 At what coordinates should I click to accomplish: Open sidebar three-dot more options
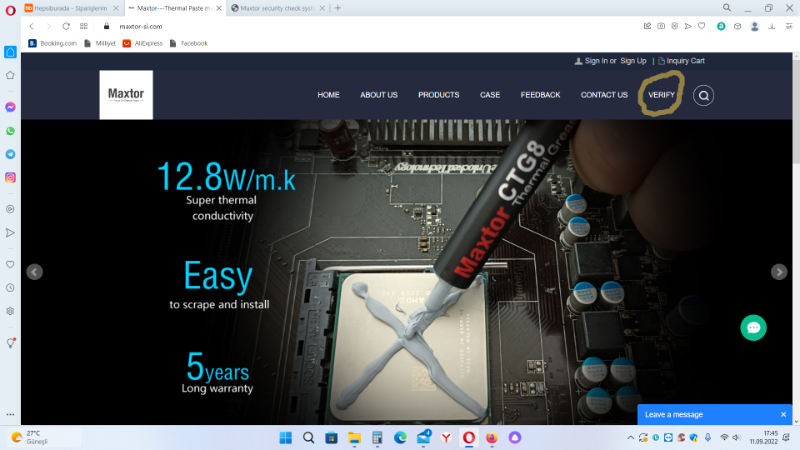coord(10,414)
